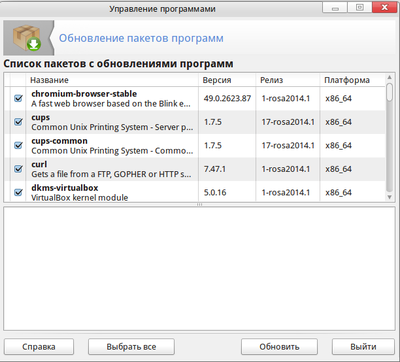Deselect the cups-common package checkbox
Screen dimensions: 400x362
18,145
